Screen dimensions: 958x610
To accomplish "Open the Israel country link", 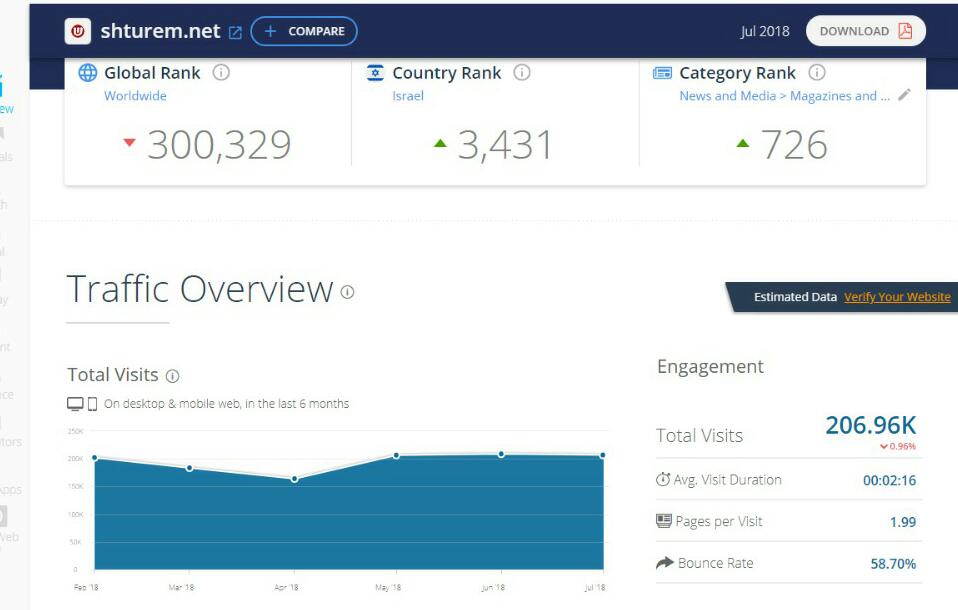I will pyautogui.click(x=408, y=96).
